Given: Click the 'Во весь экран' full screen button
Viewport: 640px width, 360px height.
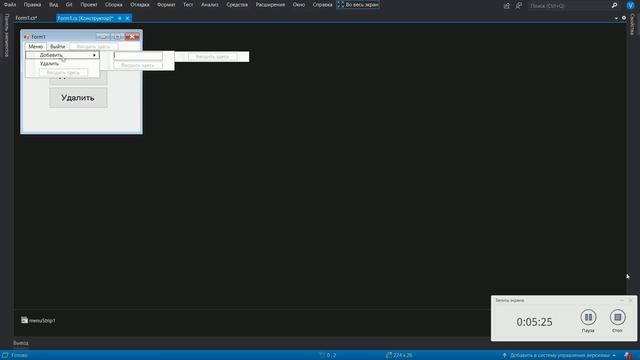Looking at the screenshot, I should coord(358,5).
